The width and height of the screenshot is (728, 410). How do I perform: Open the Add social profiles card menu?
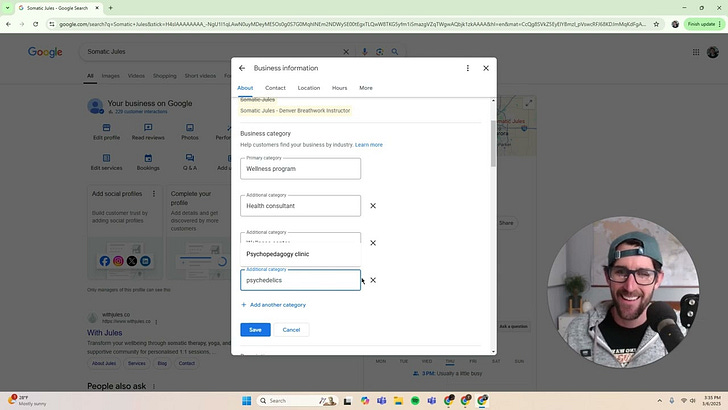pos(154,194)
